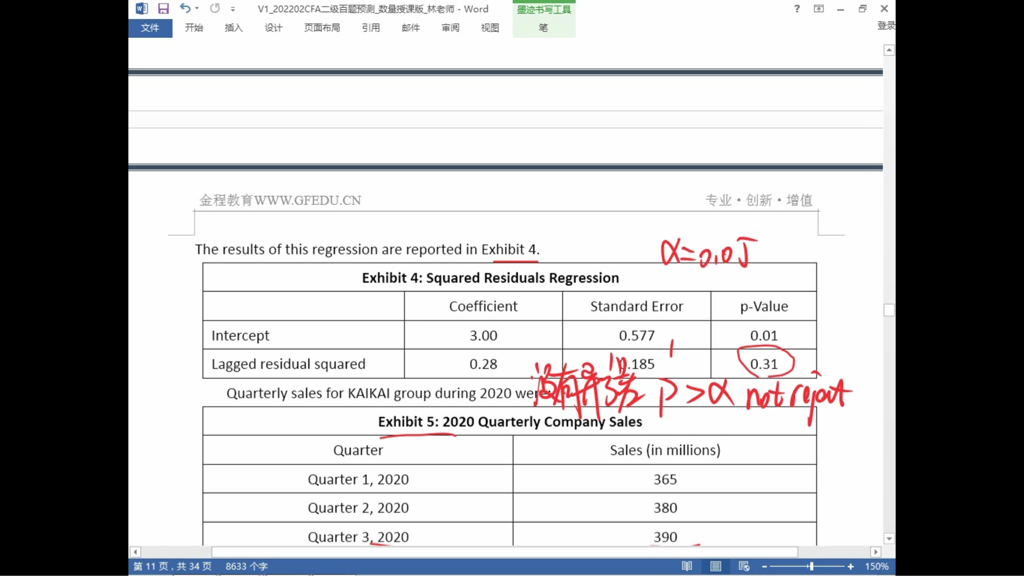Click header text 专业·创新·增值

click(x=759, y=200)
